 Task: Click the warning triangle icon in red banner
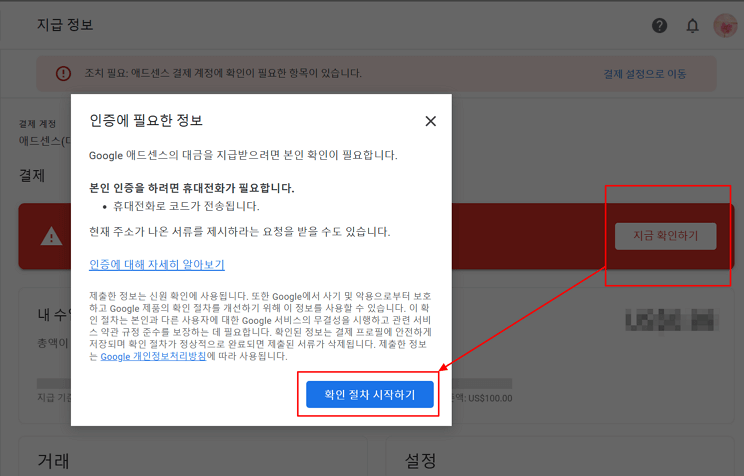tap(51, 236)
